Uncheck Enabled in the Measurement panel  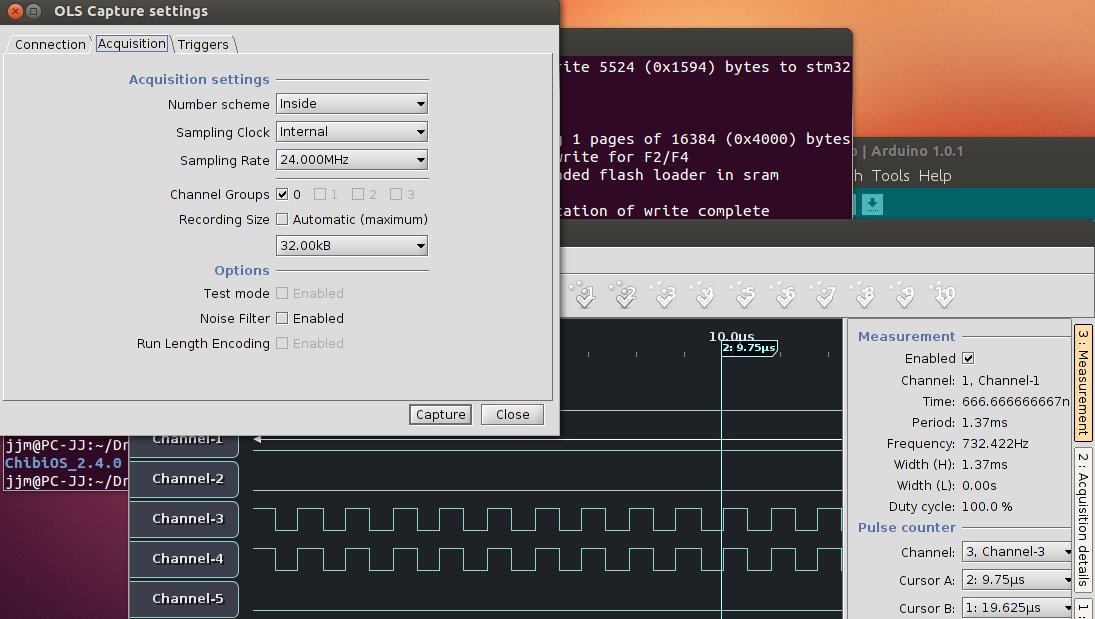967,358
